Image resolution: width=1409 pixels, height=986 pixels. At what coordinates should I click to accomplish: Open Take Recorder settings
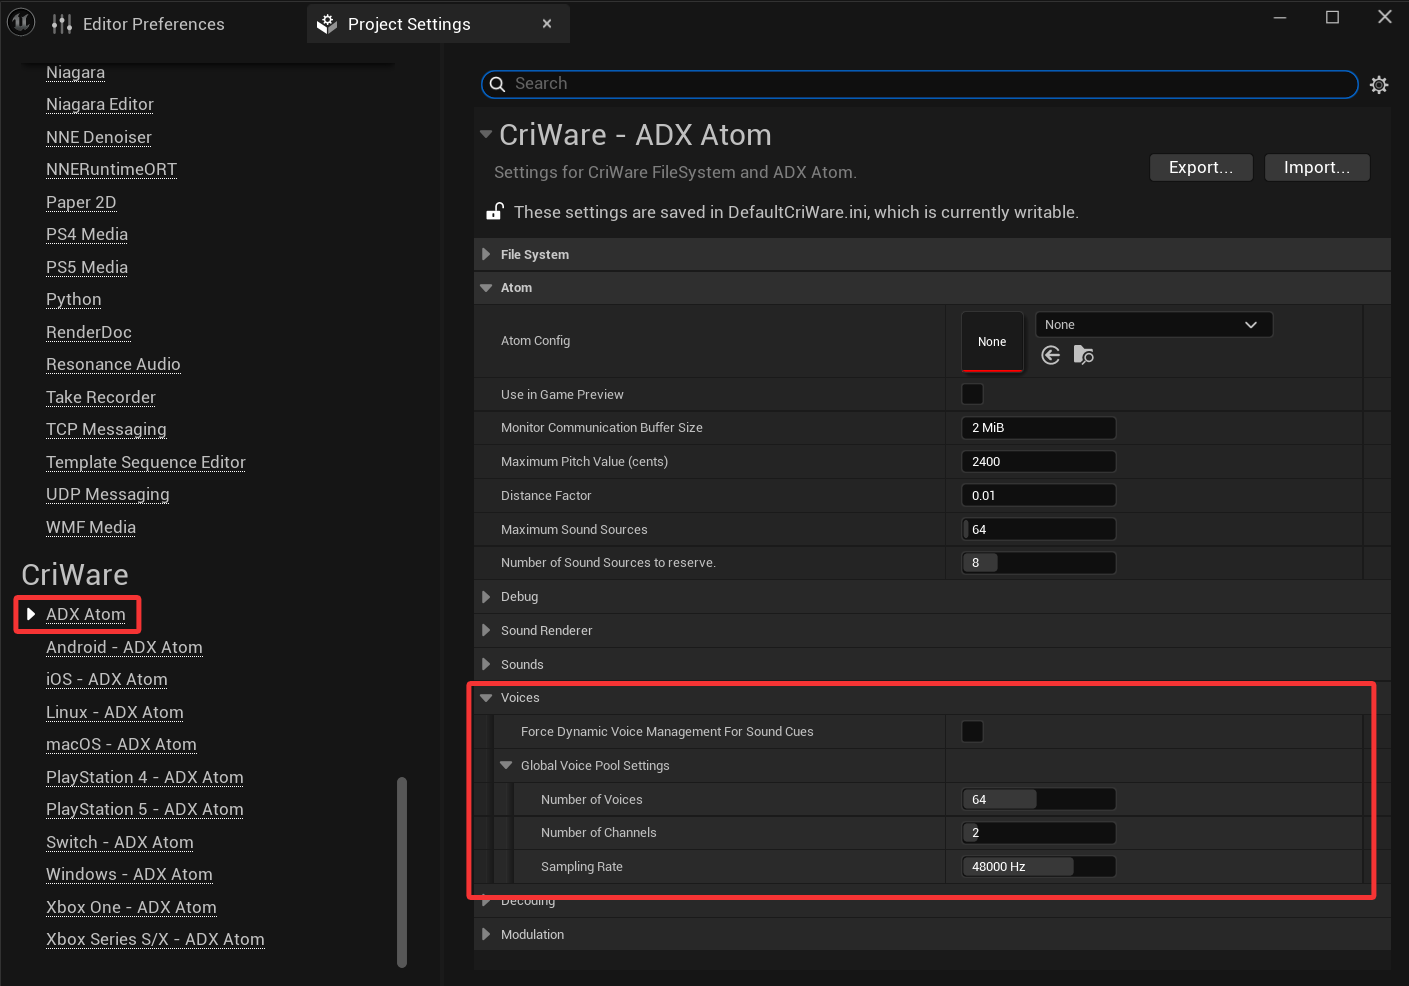[101, 397]
